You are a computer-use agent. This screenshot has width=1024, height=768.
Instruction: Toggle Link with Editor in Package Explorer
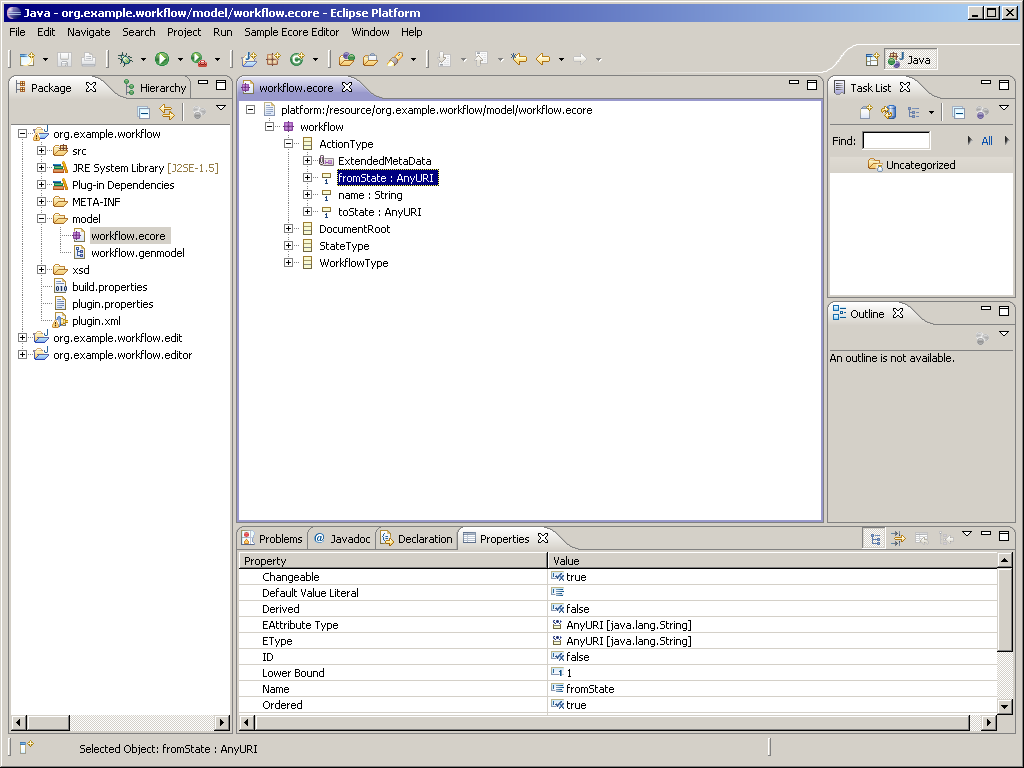[x=167, y=113]
